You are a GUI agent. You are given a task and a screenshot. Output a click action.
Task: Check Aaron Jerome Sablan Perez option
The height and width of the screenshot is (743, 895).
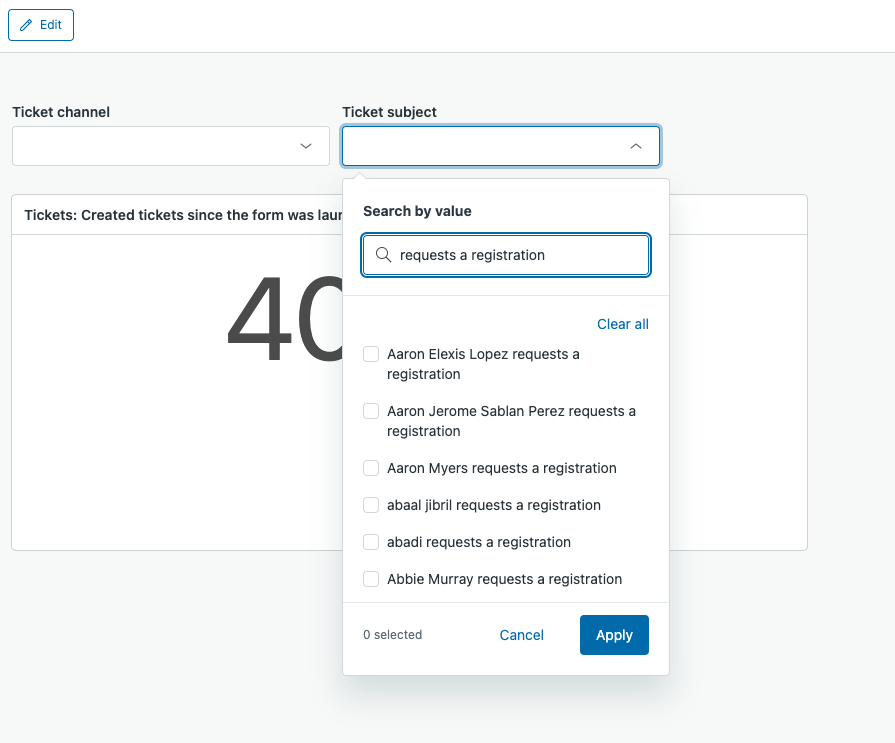[371, 411]
